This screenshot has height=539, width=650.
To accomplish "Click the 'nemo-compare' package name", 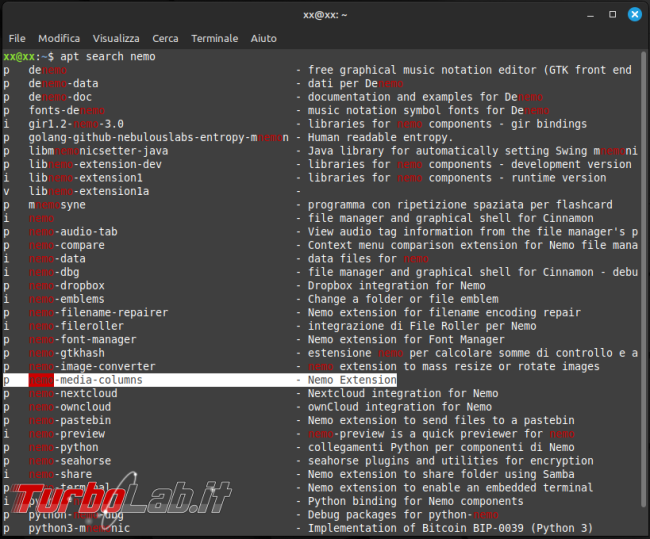I will 66,245.
